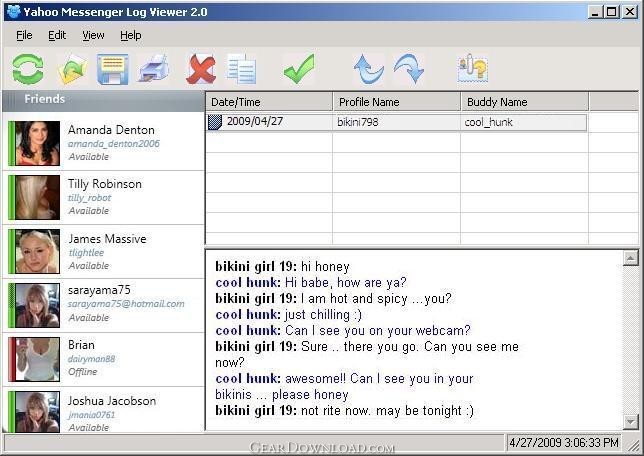Image resolution: width=644 pixels, height=456 pixels.
Task: Open the Help menu
Action: coord(131,35)
